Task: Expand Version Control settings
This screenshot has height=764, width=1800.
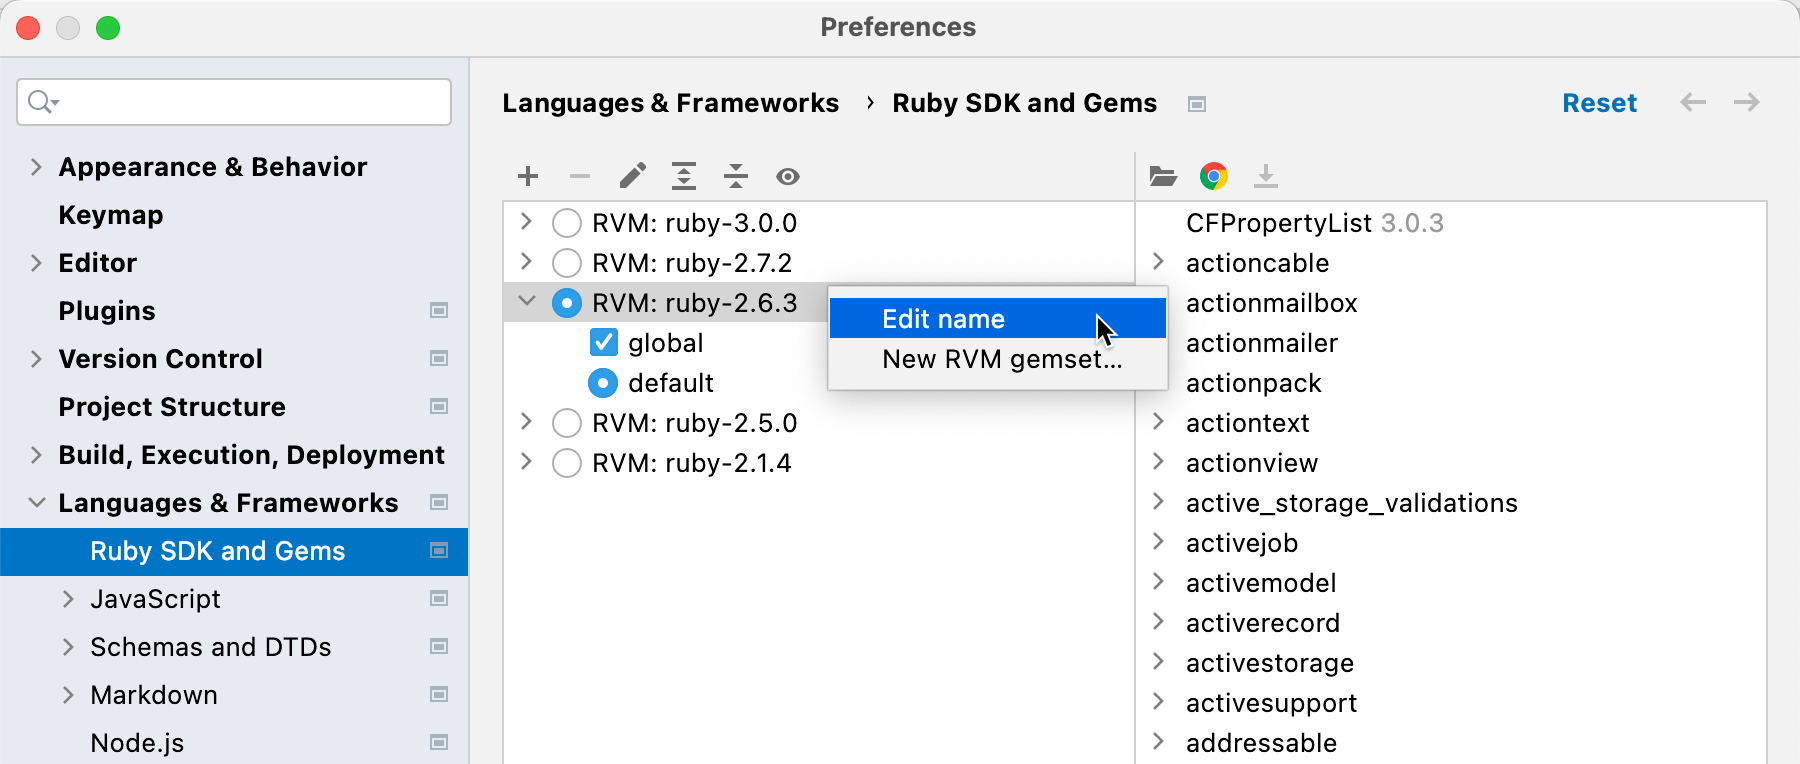Action: point(36,359)
